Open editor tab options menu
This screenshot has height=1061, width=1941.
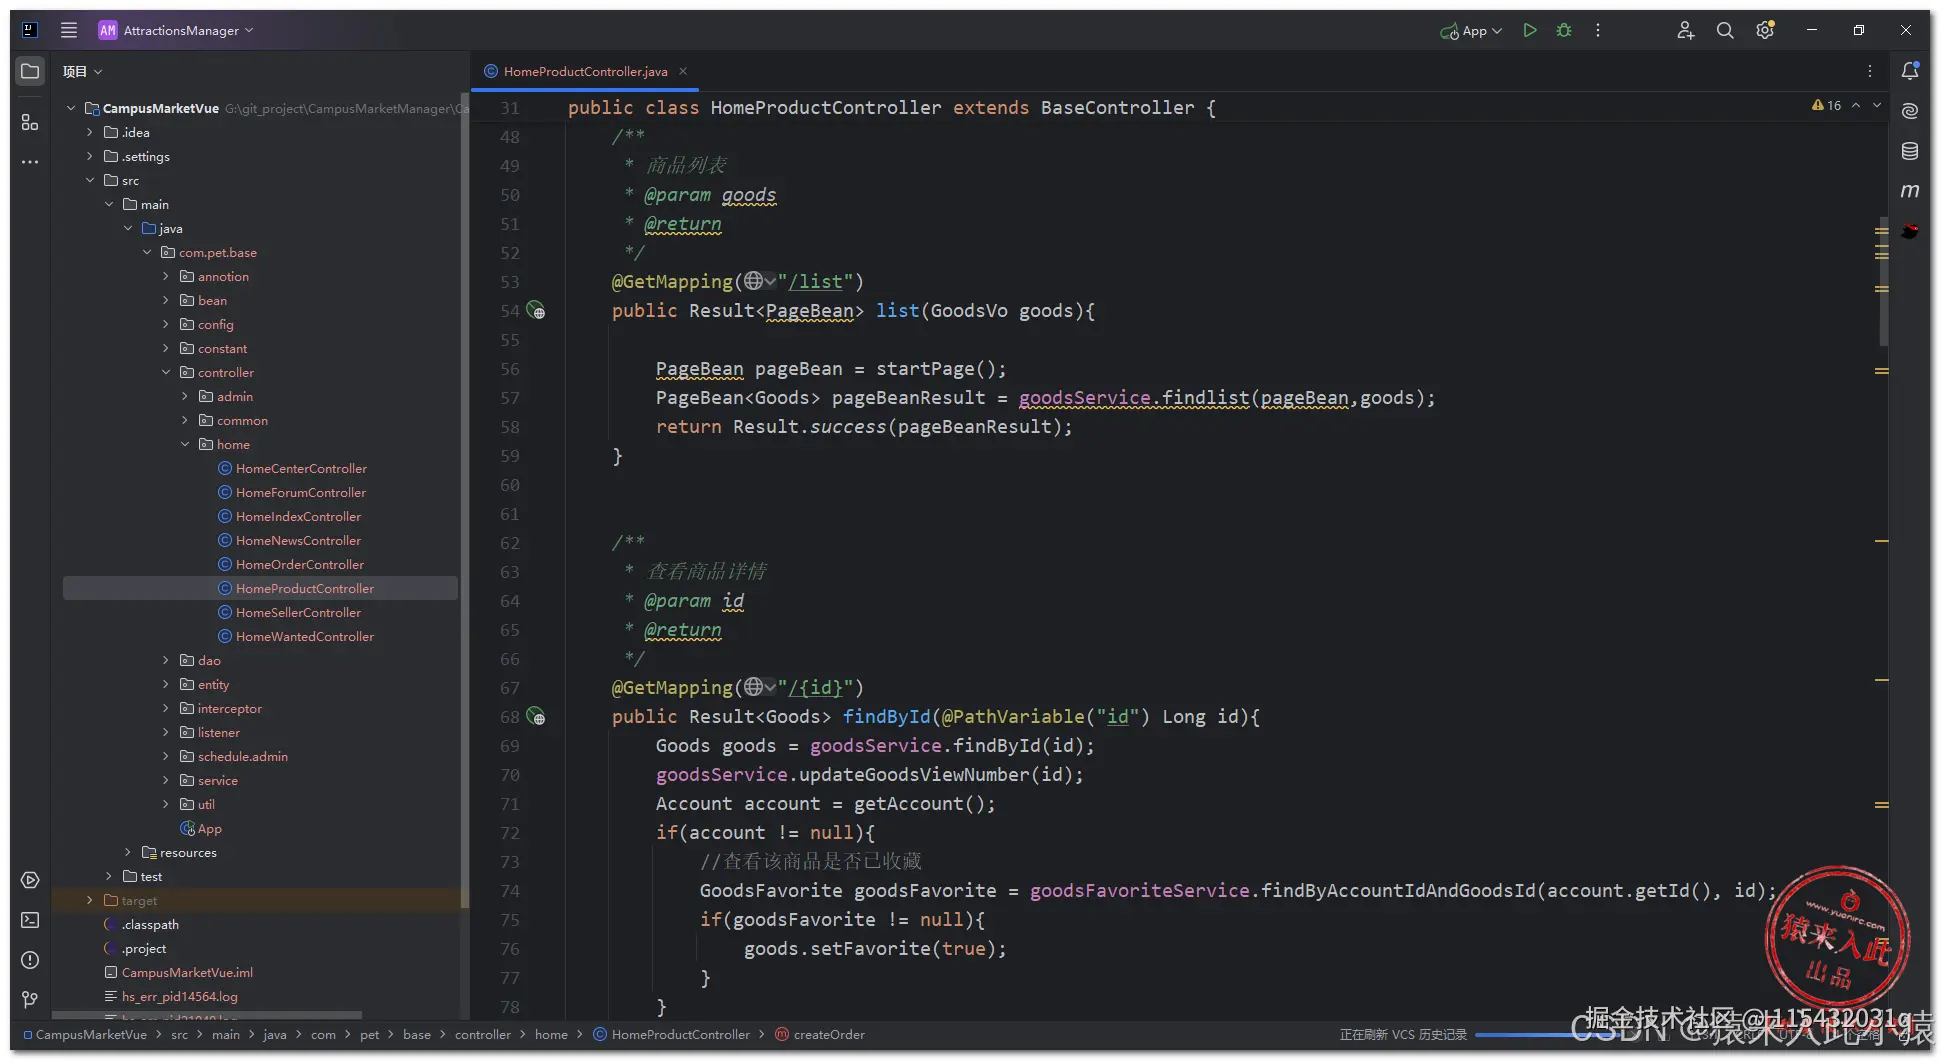1869,71
